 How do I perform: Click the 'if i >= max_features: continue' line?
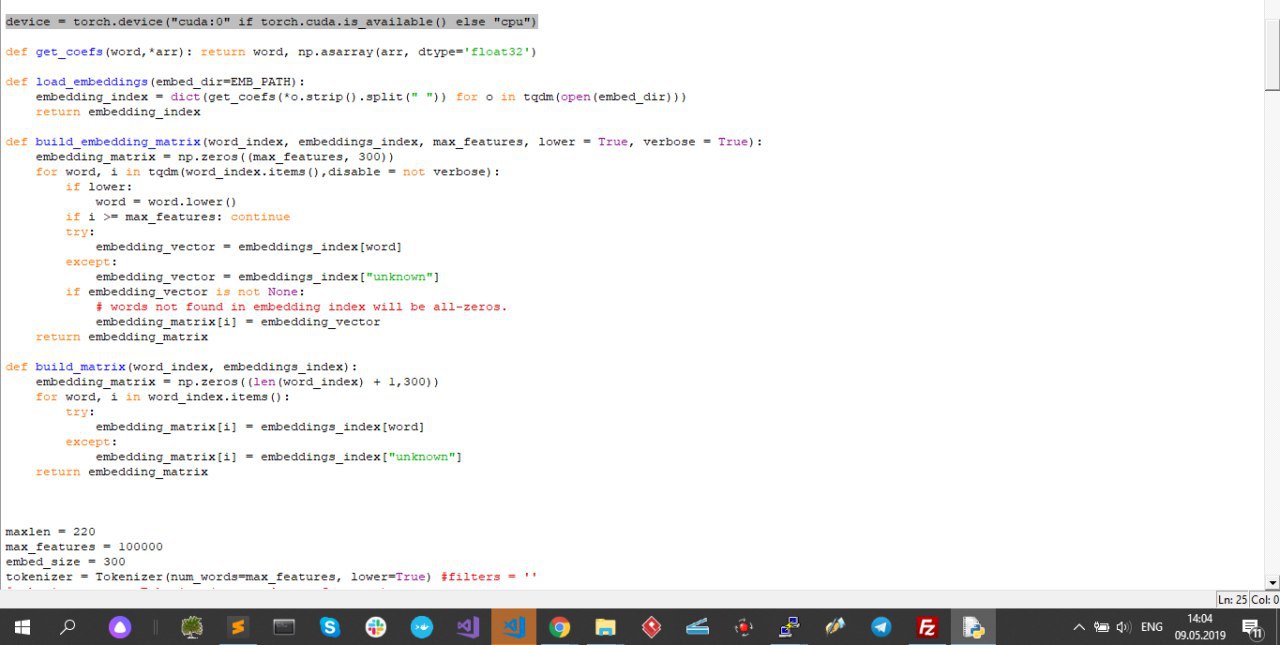(178, 216)
